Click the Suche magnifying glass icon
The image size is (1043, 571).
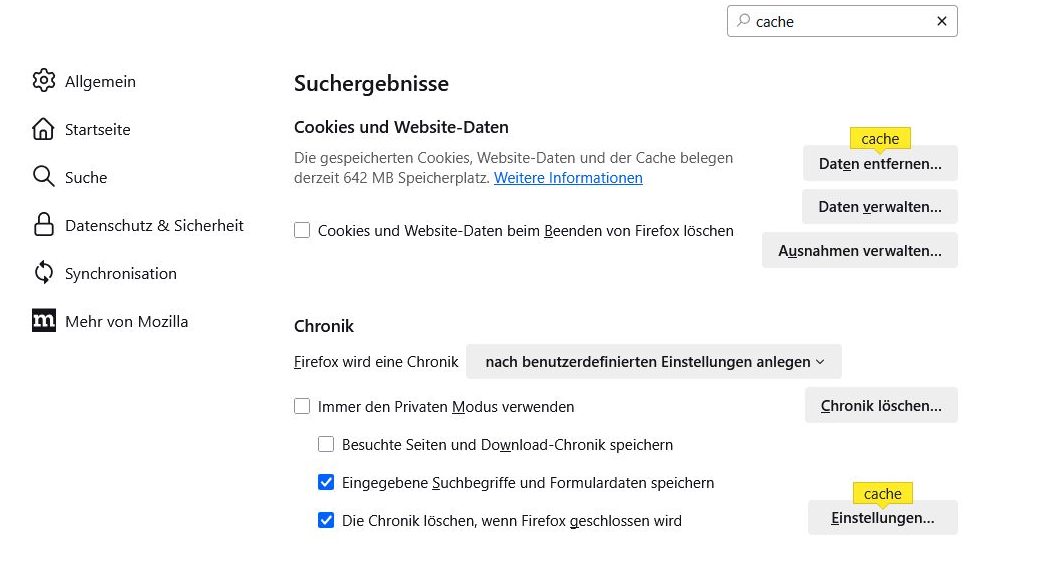[44, 177]
